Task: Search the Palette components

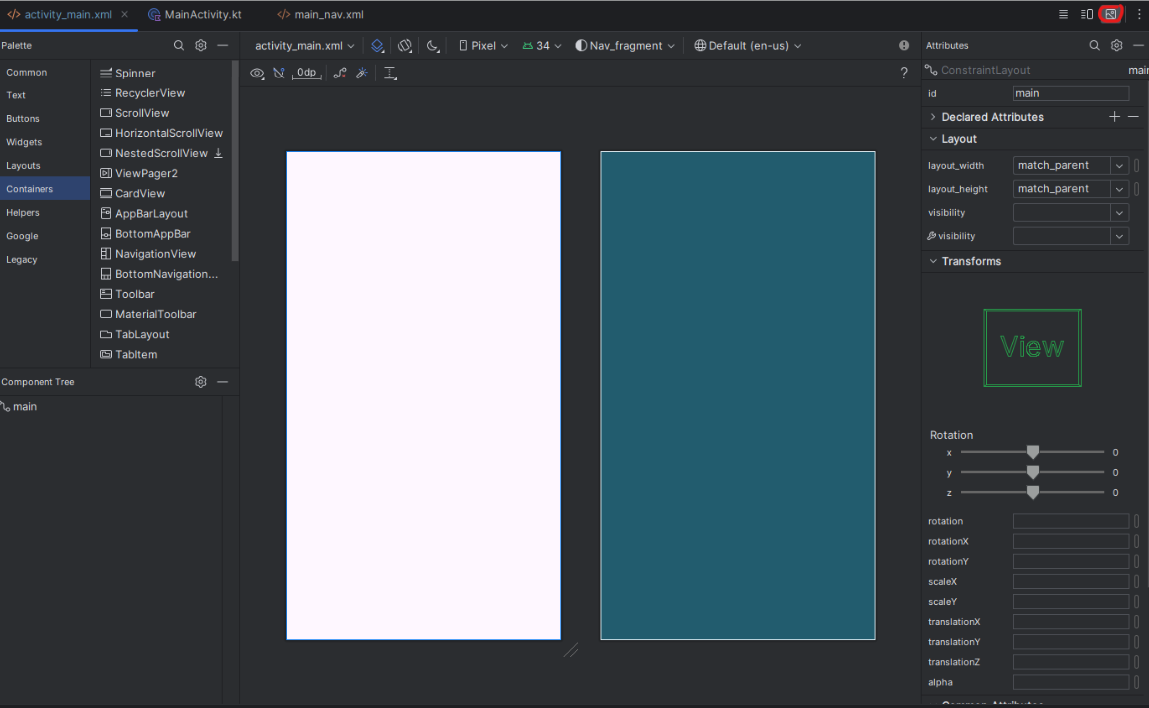Action: pyautogui.click(x=179, y=45)
